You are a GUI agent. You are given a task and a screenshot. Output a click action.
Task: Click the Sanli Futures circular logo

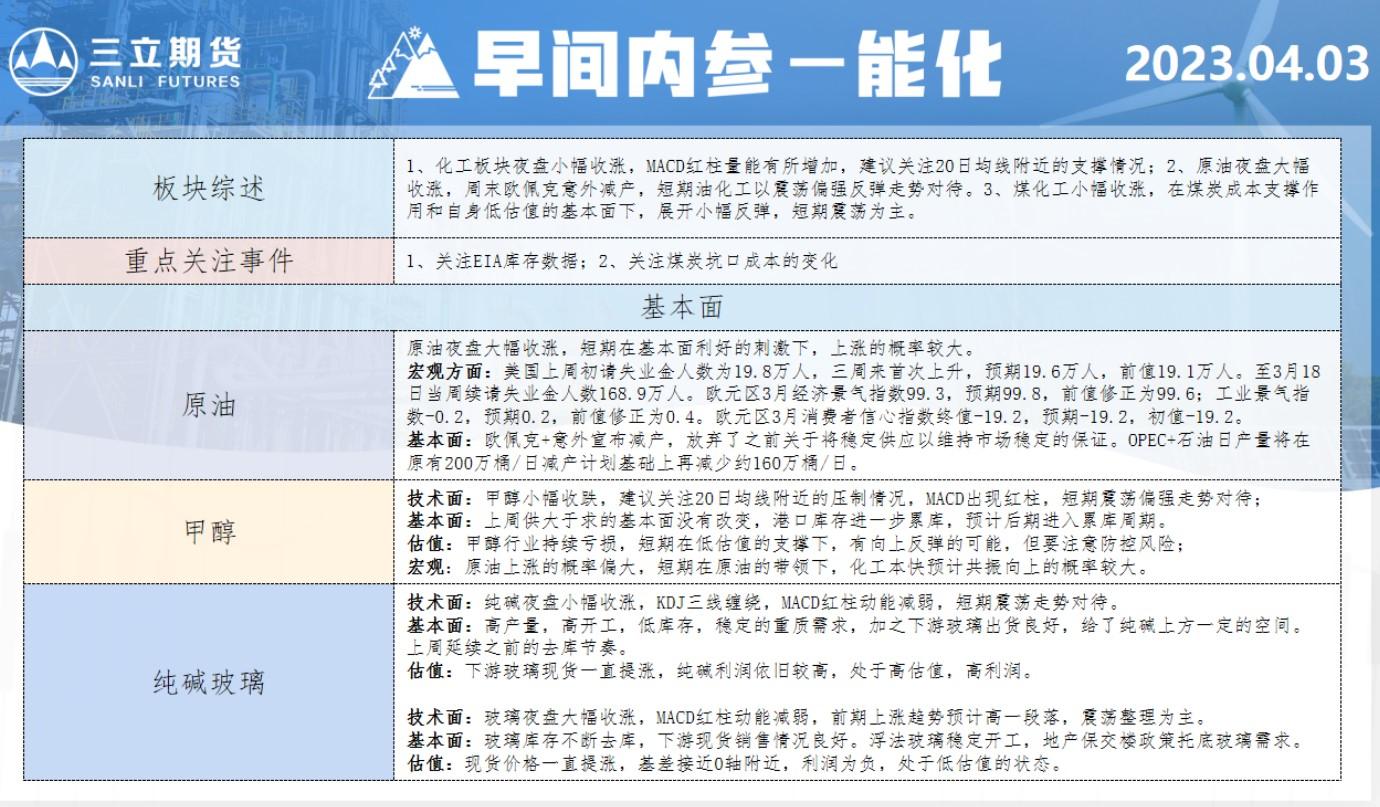tap(43, 63)
